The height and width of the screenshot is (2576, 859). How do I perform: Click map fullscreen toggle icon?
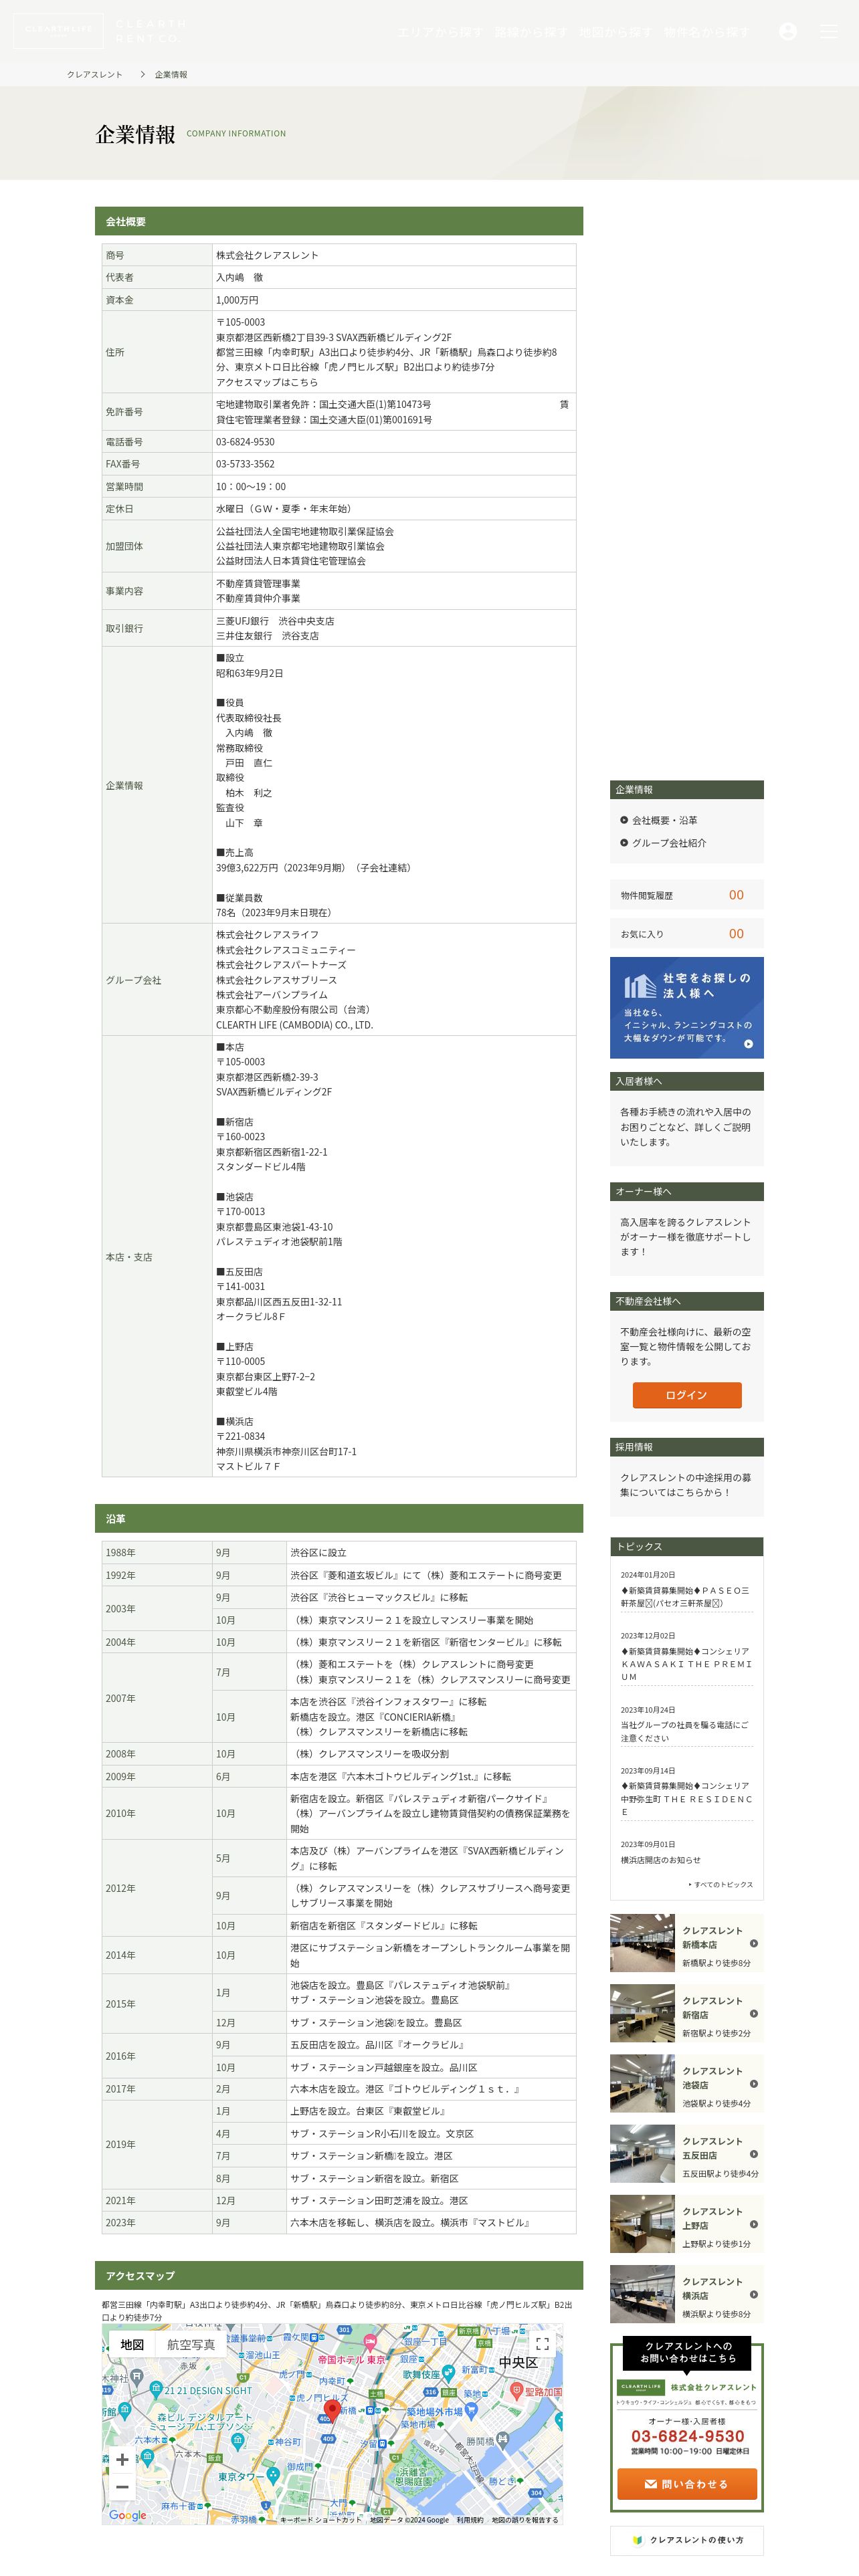click(542, 2343)
